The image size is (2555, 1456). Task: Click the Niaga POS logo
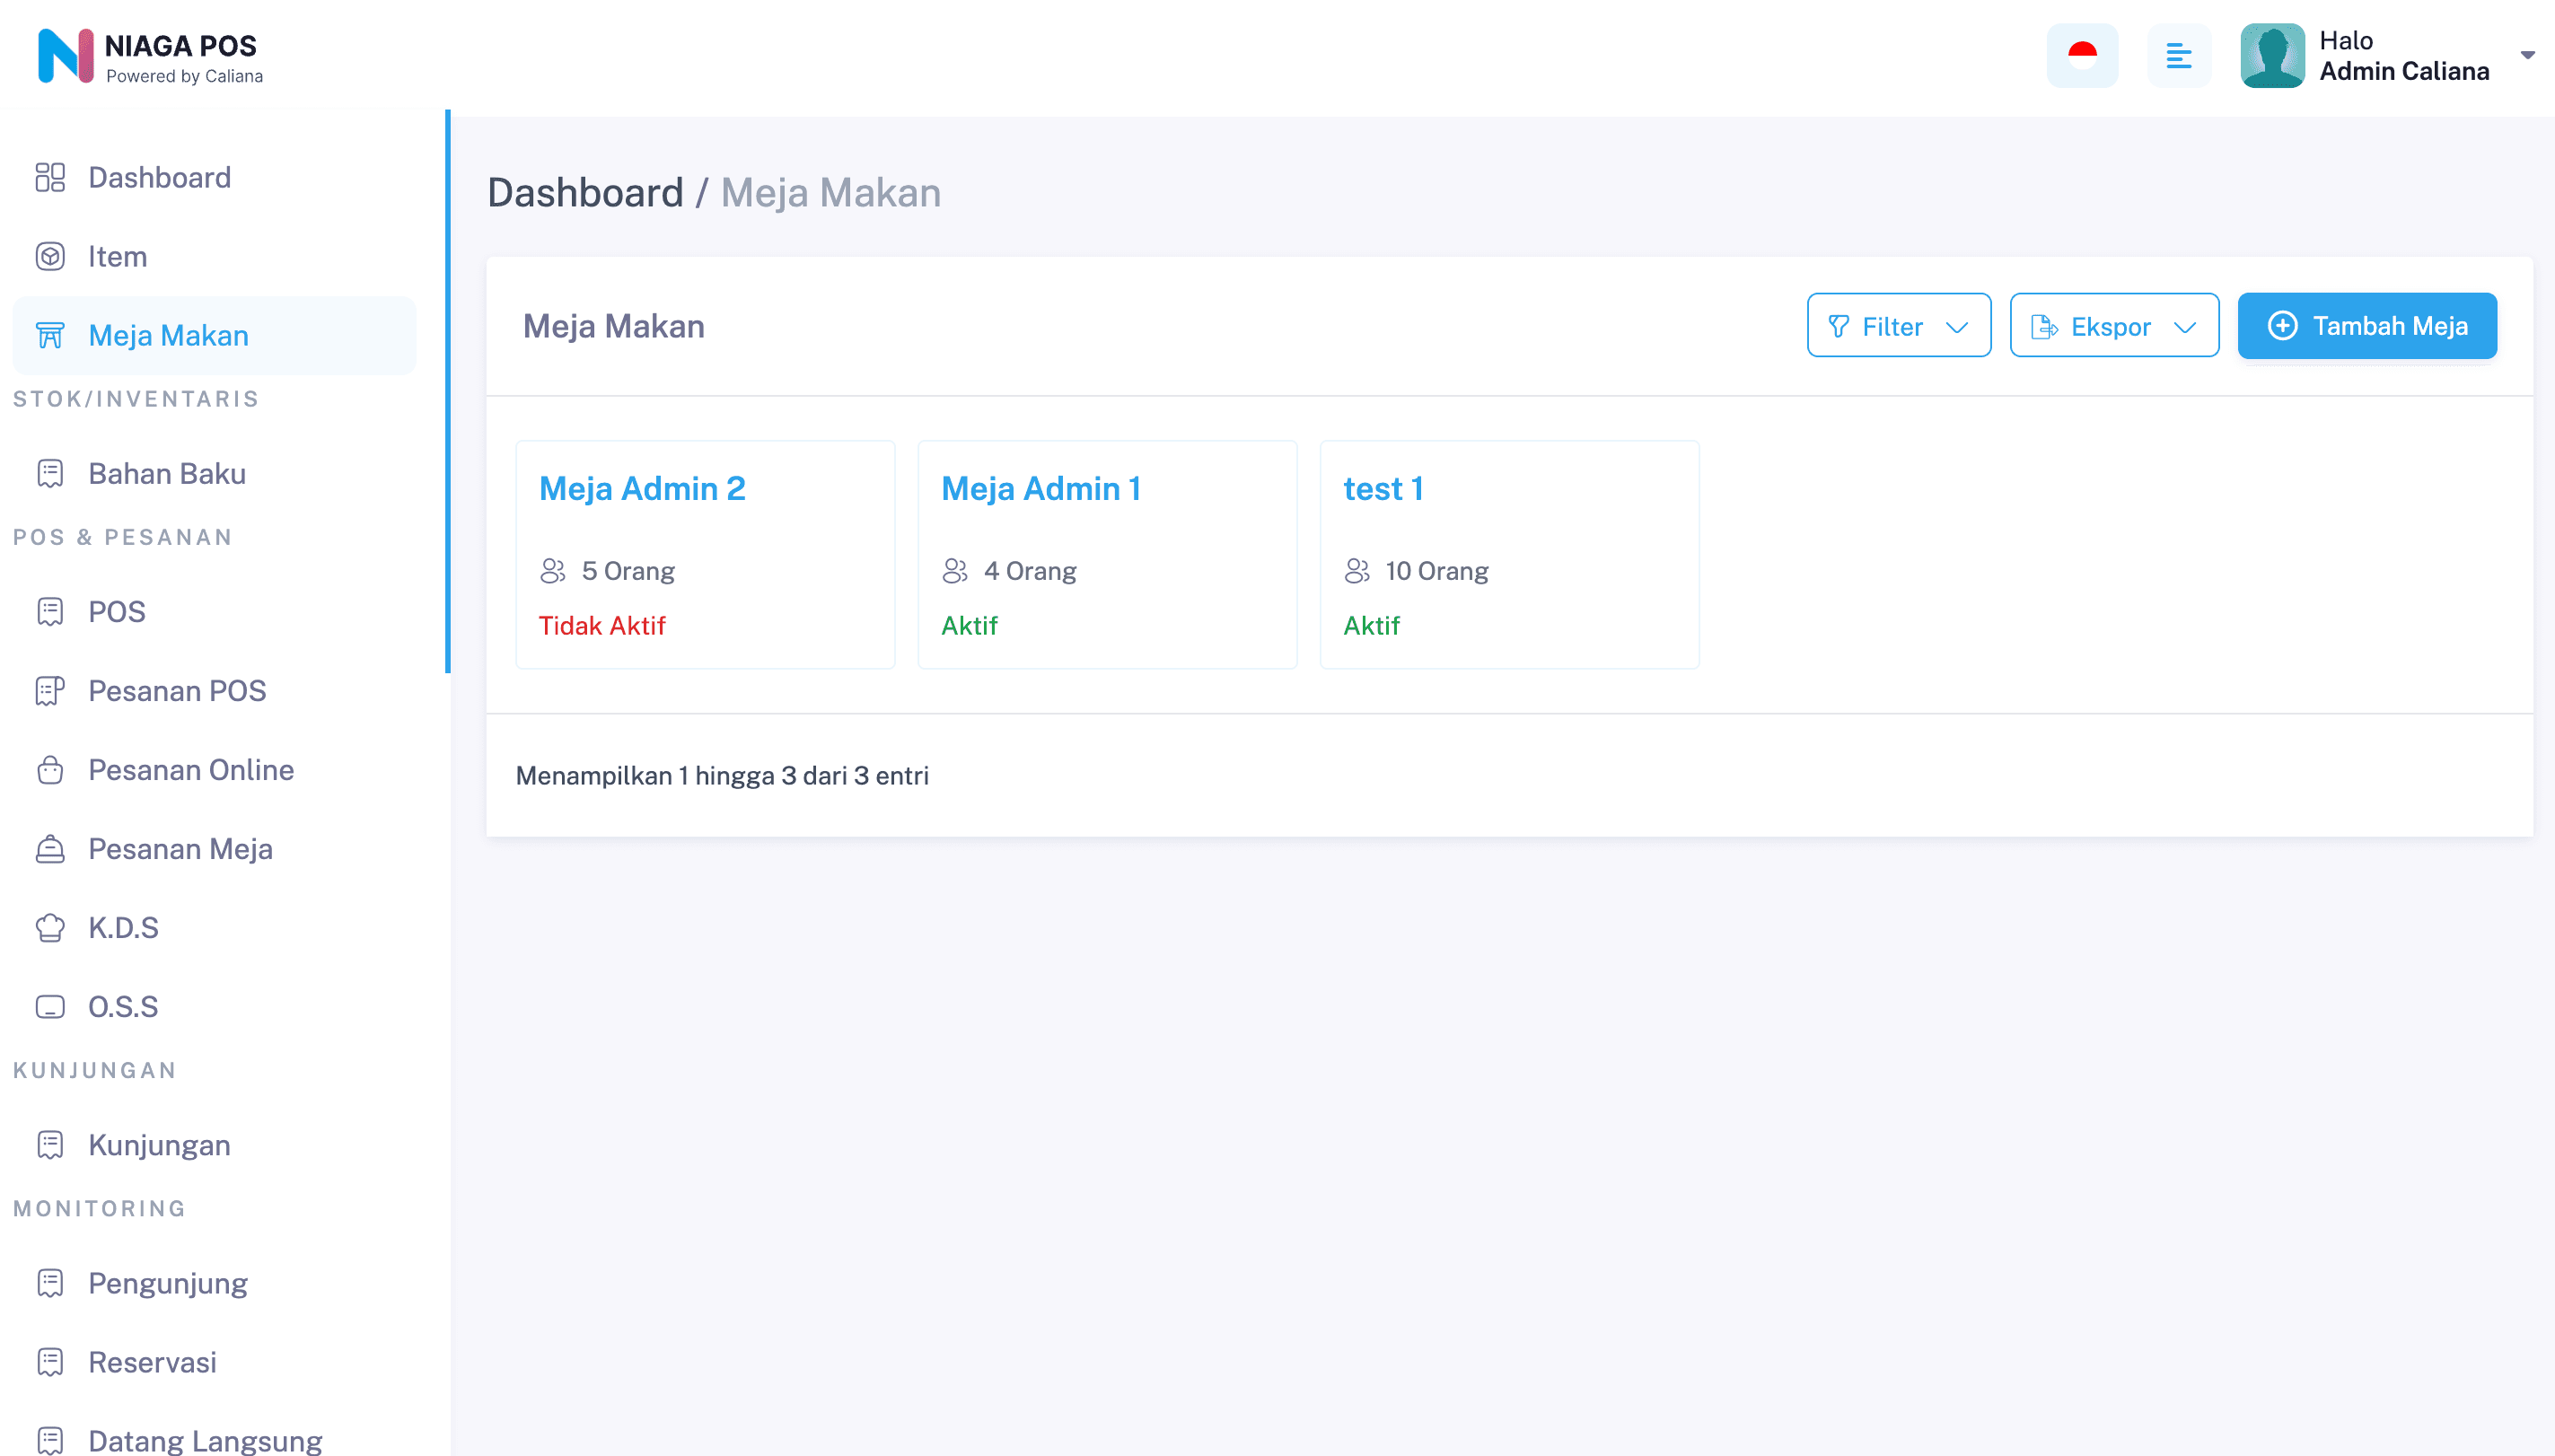click(150, 56)
